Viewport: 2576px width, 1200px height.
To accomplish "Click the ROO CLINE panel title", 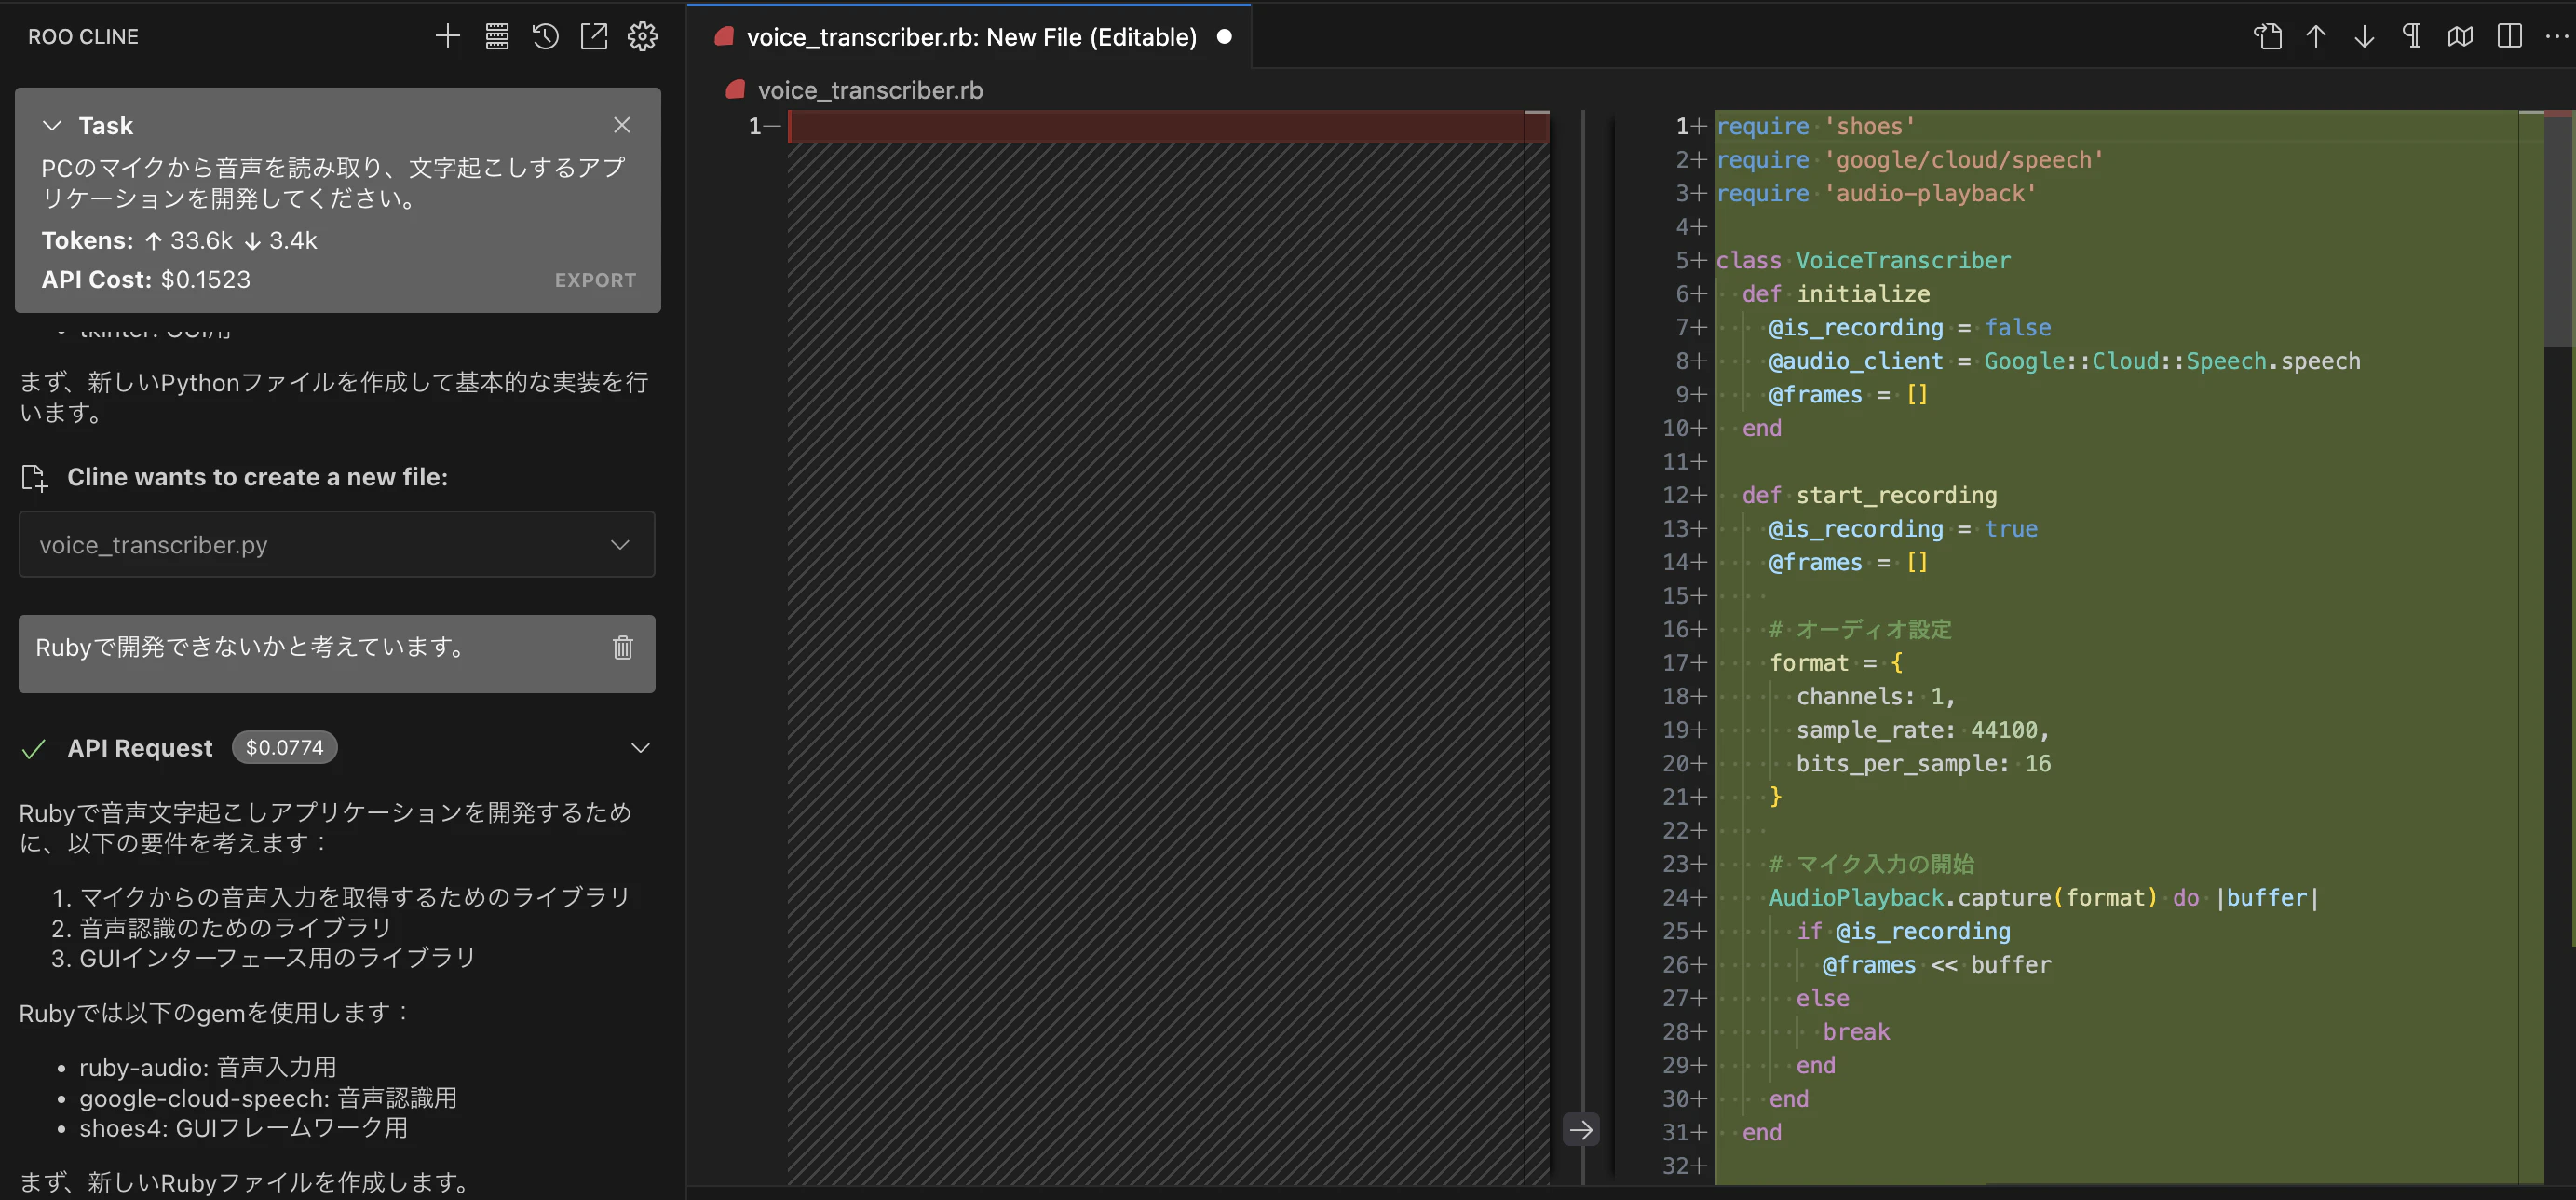I will coord(83,37).
